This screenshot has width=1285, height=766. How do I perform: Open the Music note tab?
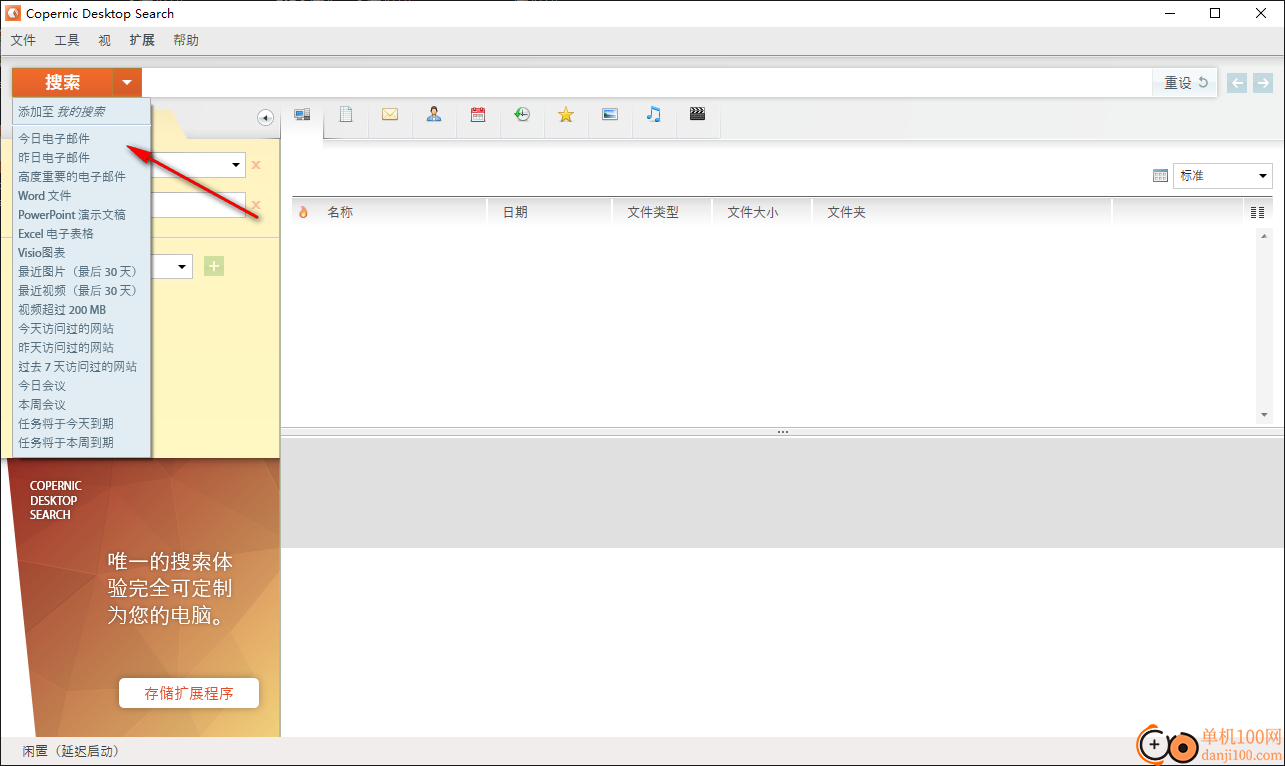tap(654, 114)
